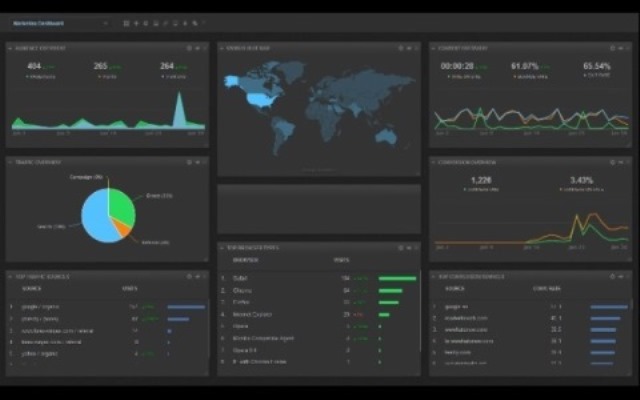Screen dimensions: 640x400
Task: Click icon beside gear in Audience Overview
Action: pos(198,48)
